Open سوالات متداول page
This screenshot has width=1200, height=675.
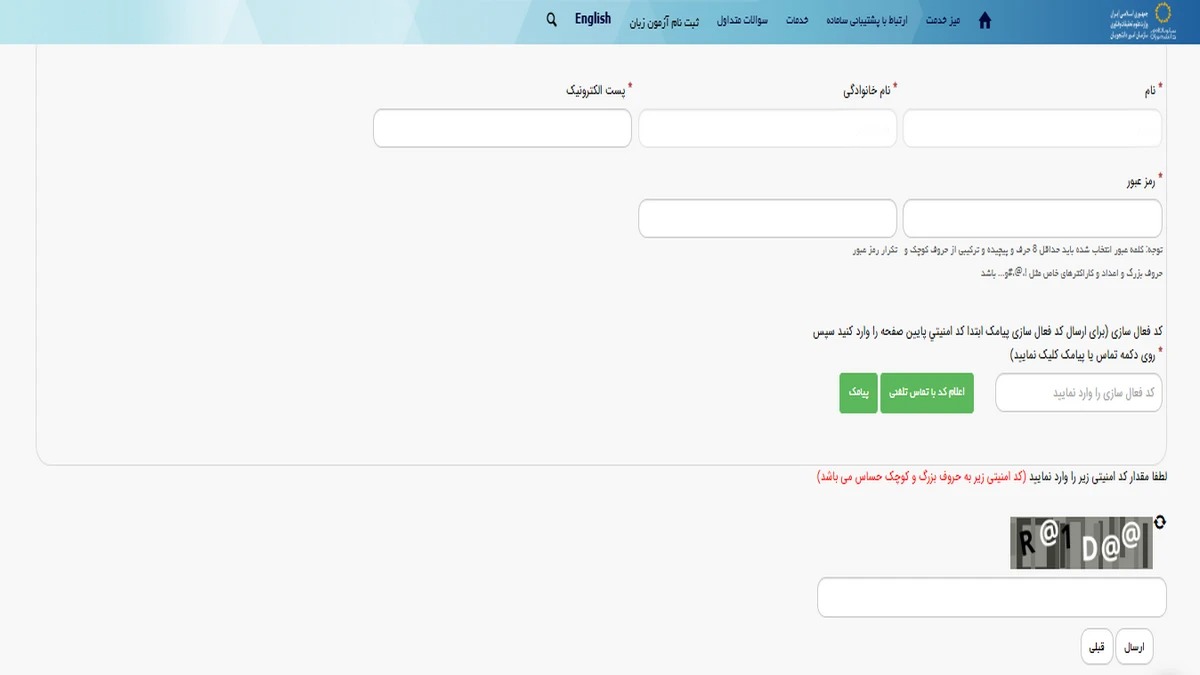(740, 20)
